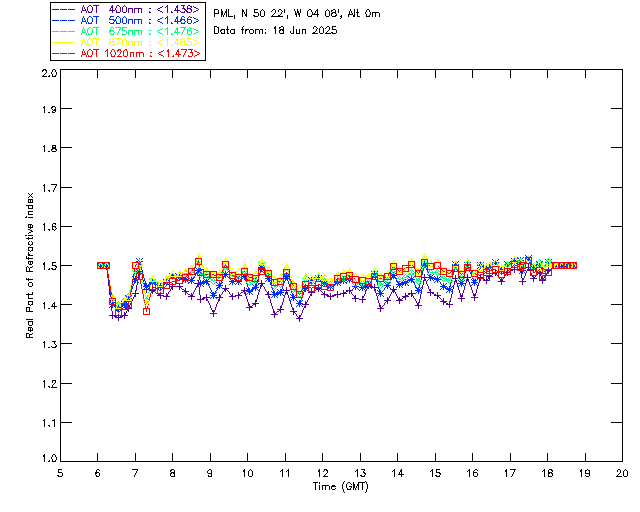This screenshot has width=640, height=512.
Task: Click the 7 x-axis tick label
Action: click(x=135, y=473)
